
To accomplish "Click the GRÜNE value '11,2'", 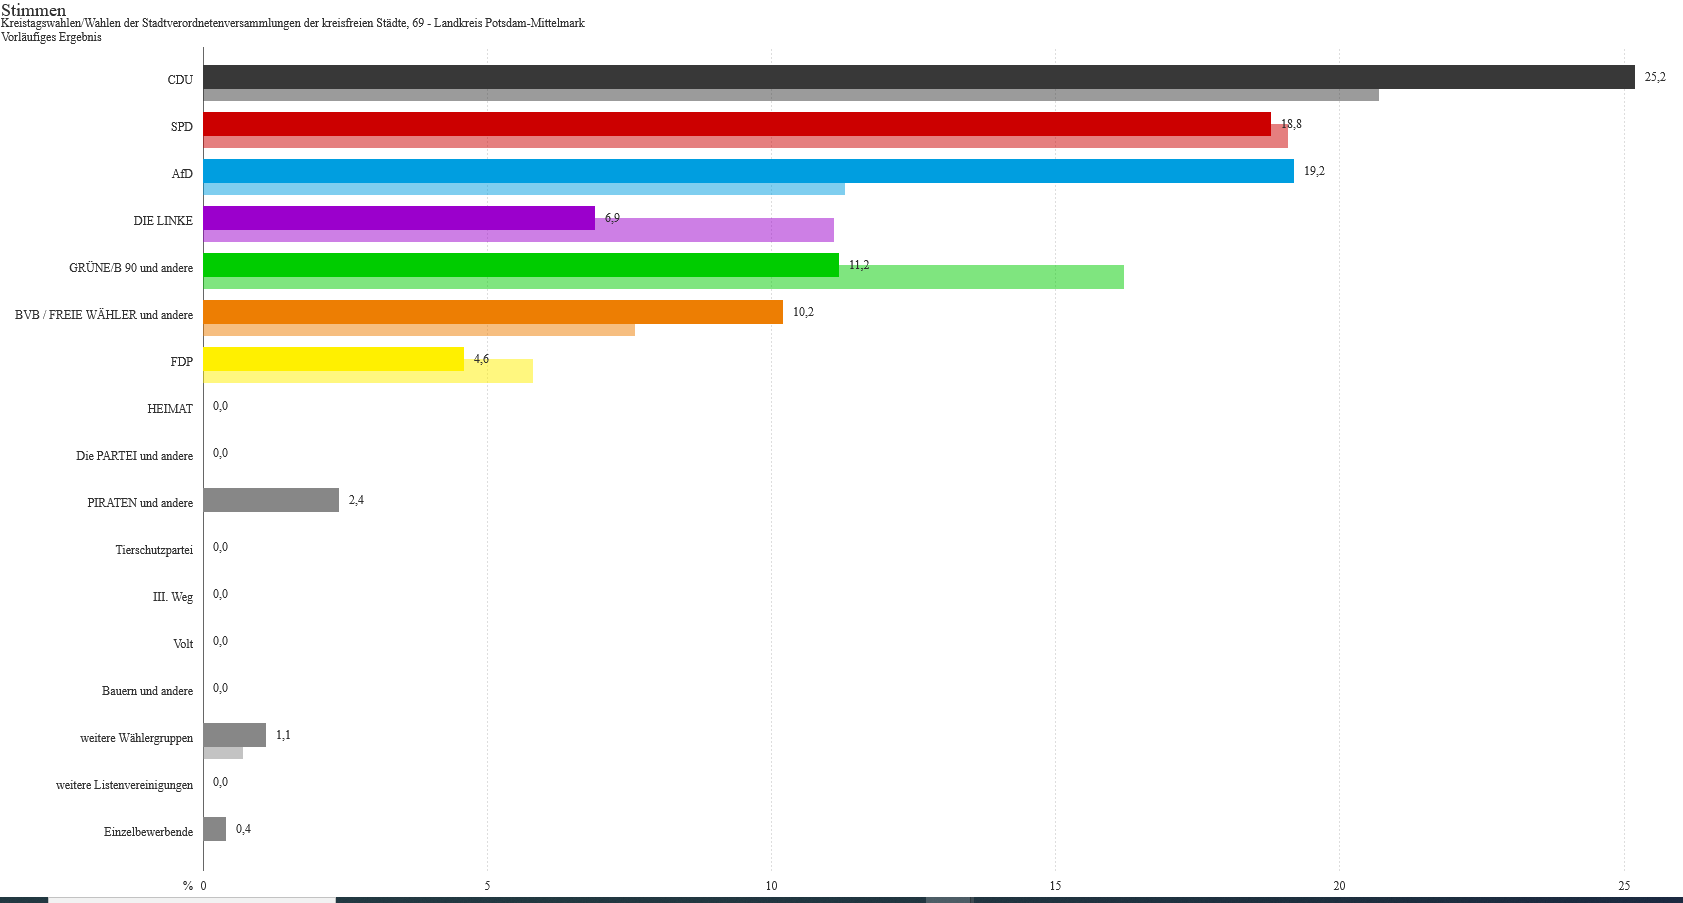I will (859, 265).
